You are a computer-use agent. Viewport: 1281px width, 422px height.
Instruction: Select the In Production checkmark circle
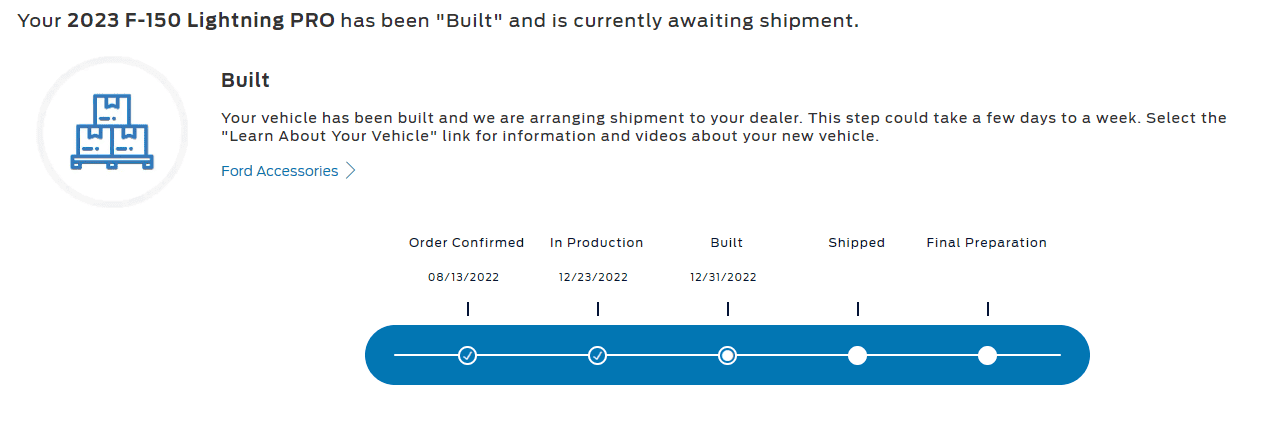click(x=597, y=355)
